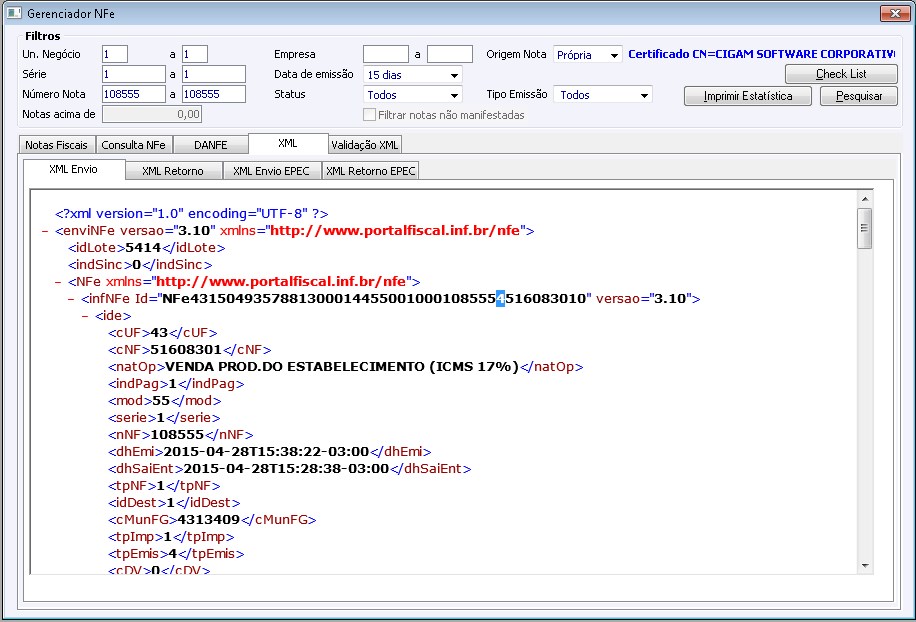916x622 pixels.
Task: Close the Gerenciador NFe window
Action: 895,13
